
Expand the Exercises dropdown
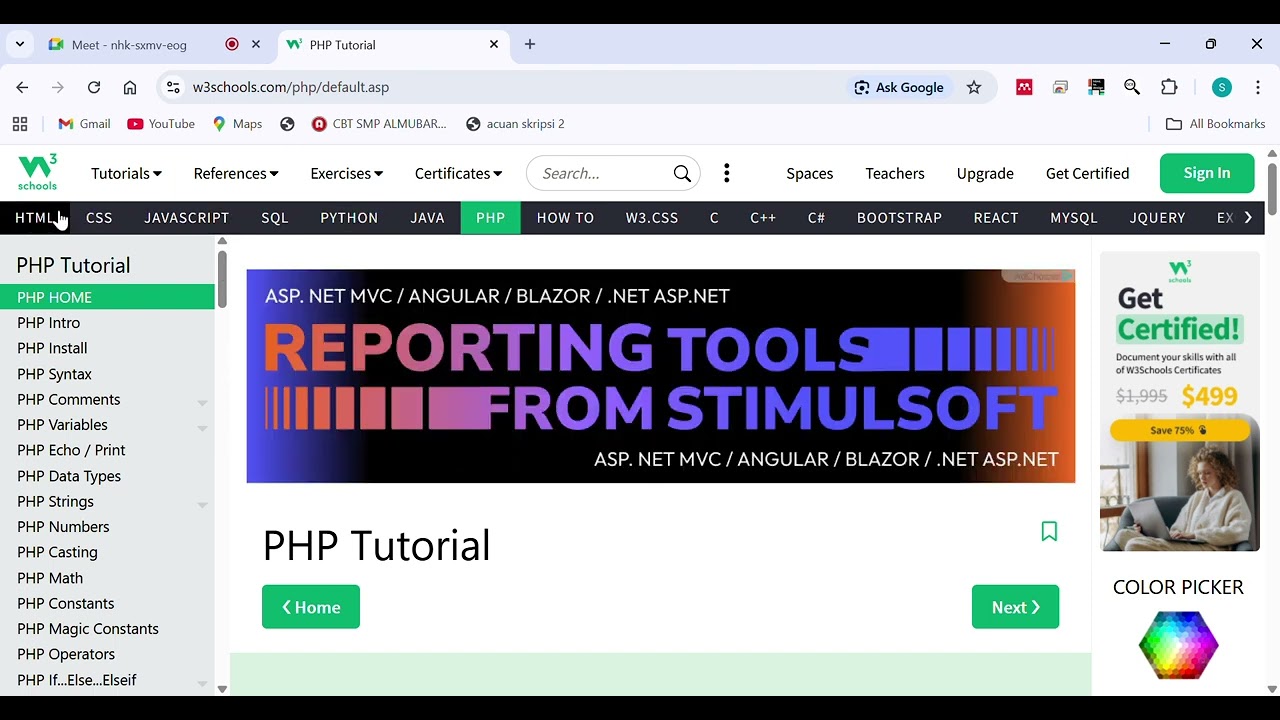[x=346, y=174]
